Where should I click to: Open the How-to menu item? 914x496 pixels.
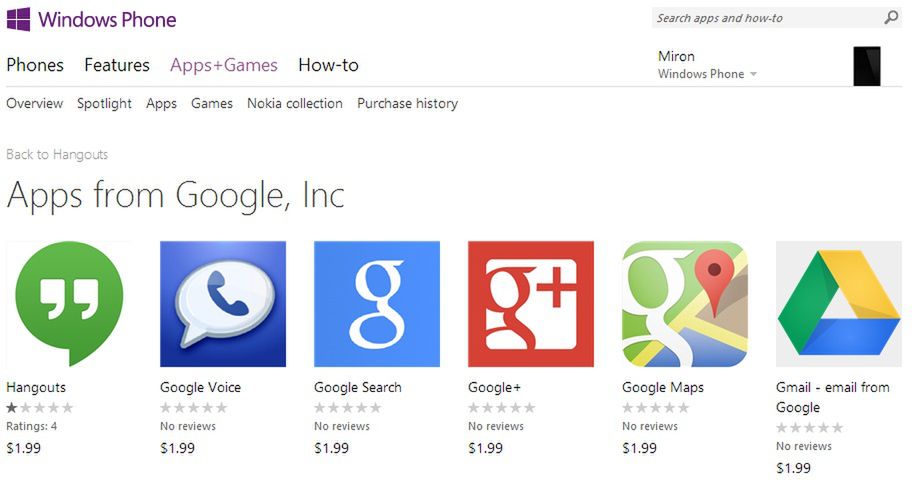pyautogui.click(x=328, y=65)
